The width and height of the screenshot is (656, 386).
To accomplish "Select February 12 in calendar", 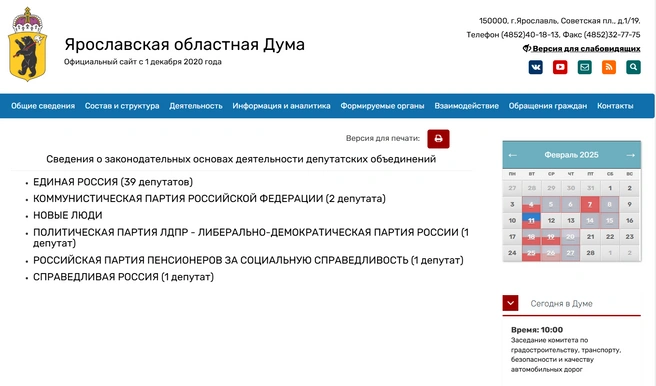I will [x=551, y=221].
